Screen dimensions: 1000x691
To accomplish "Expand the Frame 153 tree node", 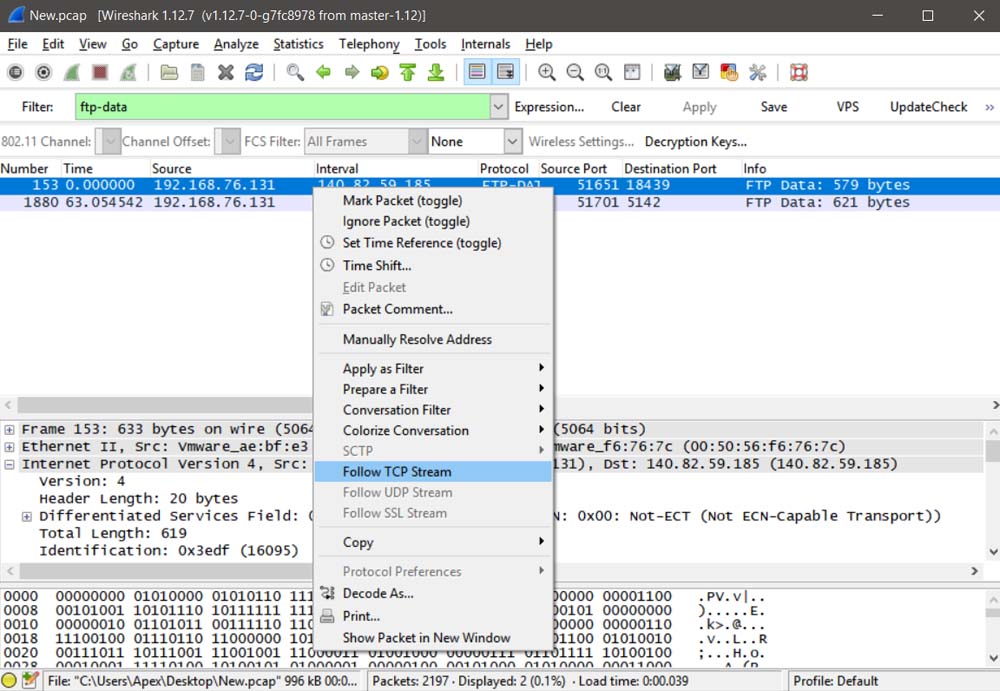I will pyautogui.click(x=9, y=430).
